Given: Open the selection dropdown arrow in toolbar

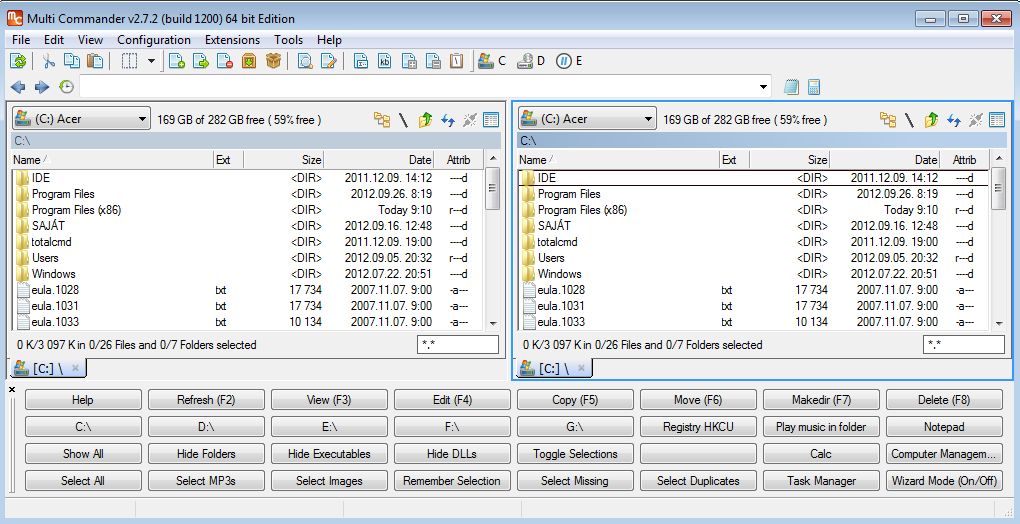Looking at the screenshot, I should tap(152, 61).
